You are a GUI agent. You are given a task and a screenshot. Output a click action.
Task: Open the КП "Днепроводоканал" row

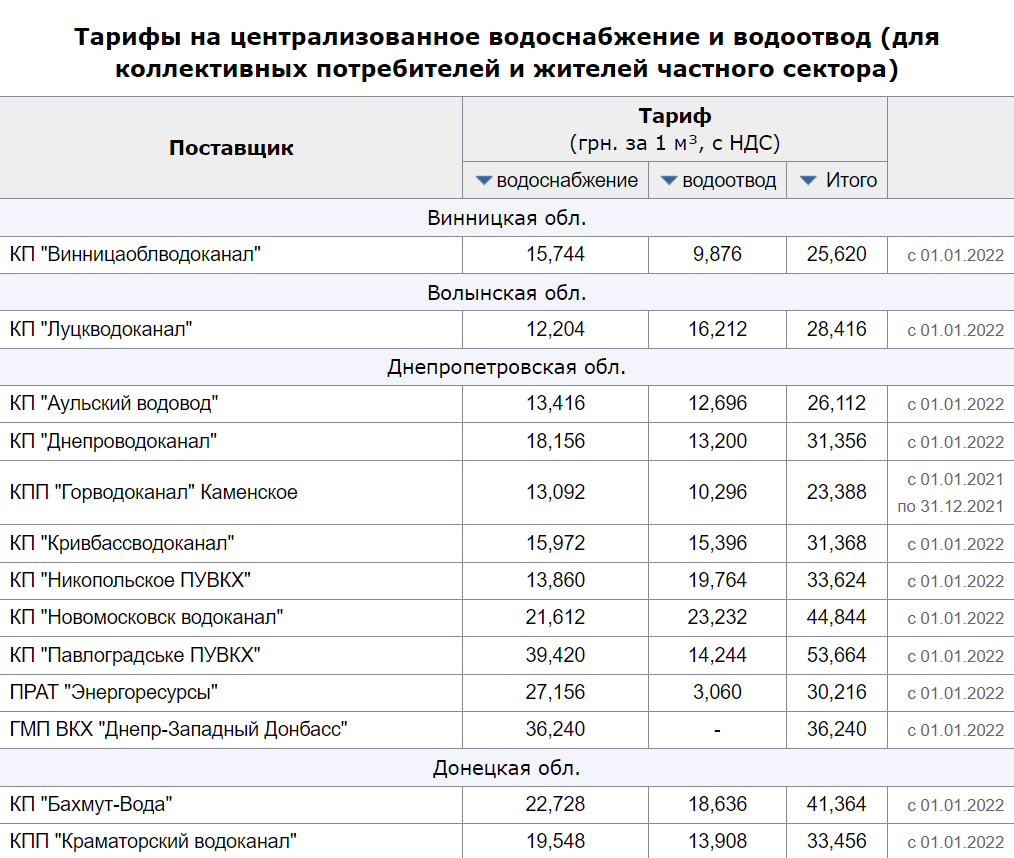[x=113, y=441]
